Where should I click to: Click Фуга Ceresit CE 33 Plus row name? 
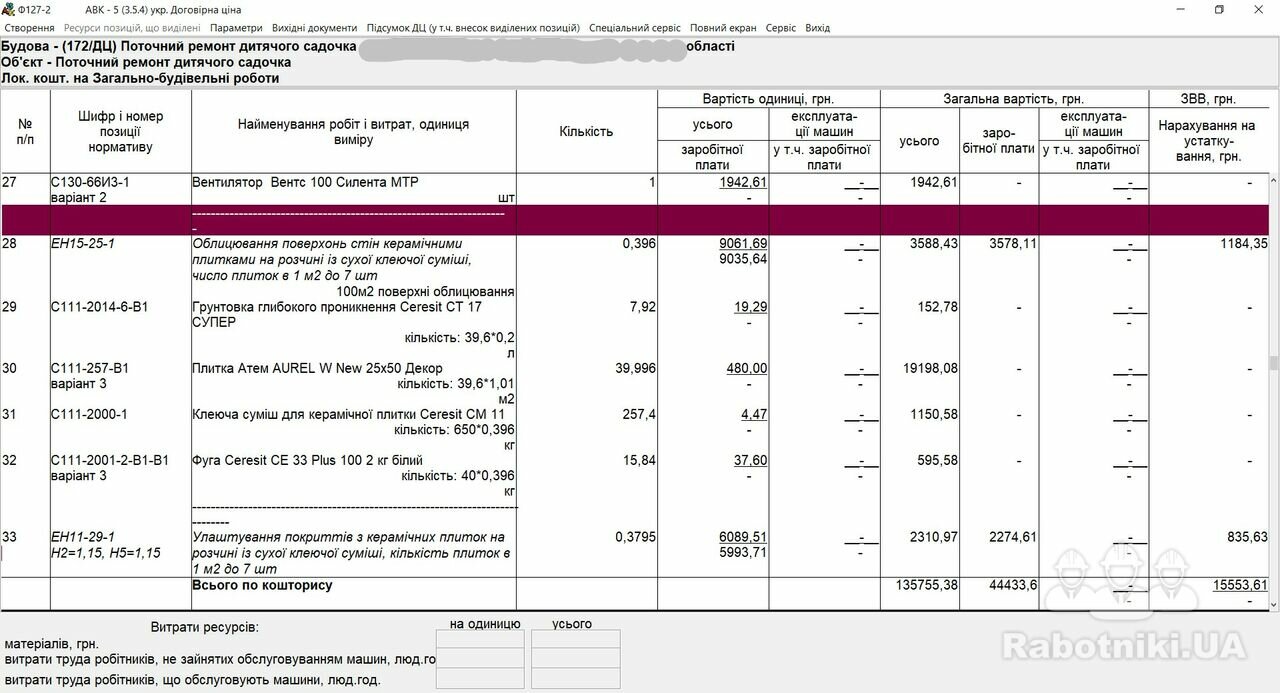[307, 460]
